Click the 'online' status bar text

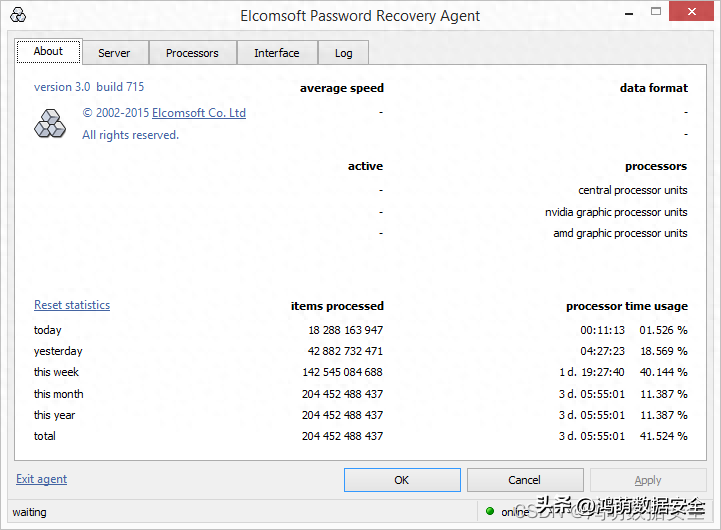tap(515, 512)
